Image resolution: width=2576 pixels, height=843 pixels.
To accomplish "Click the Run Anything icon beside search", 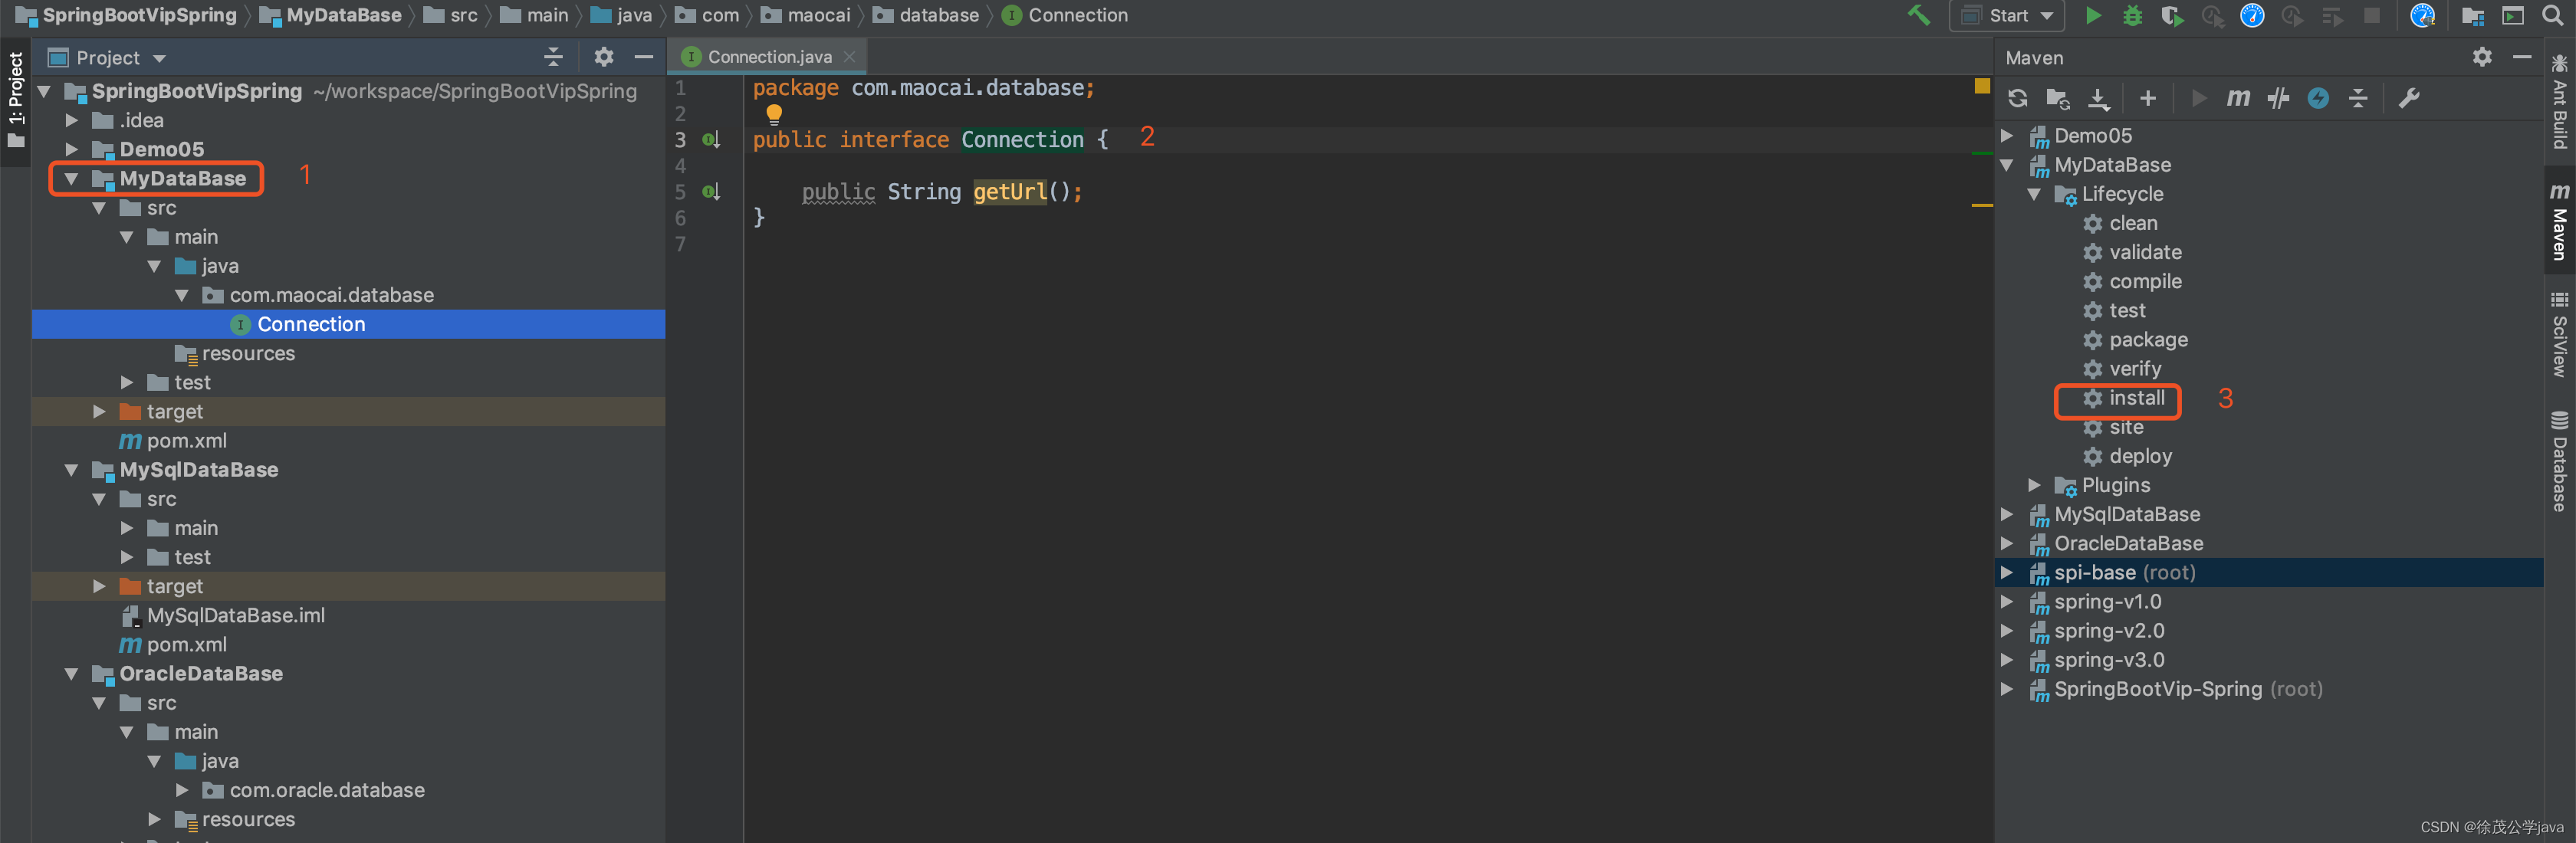I will click(x=2512, y=15).
